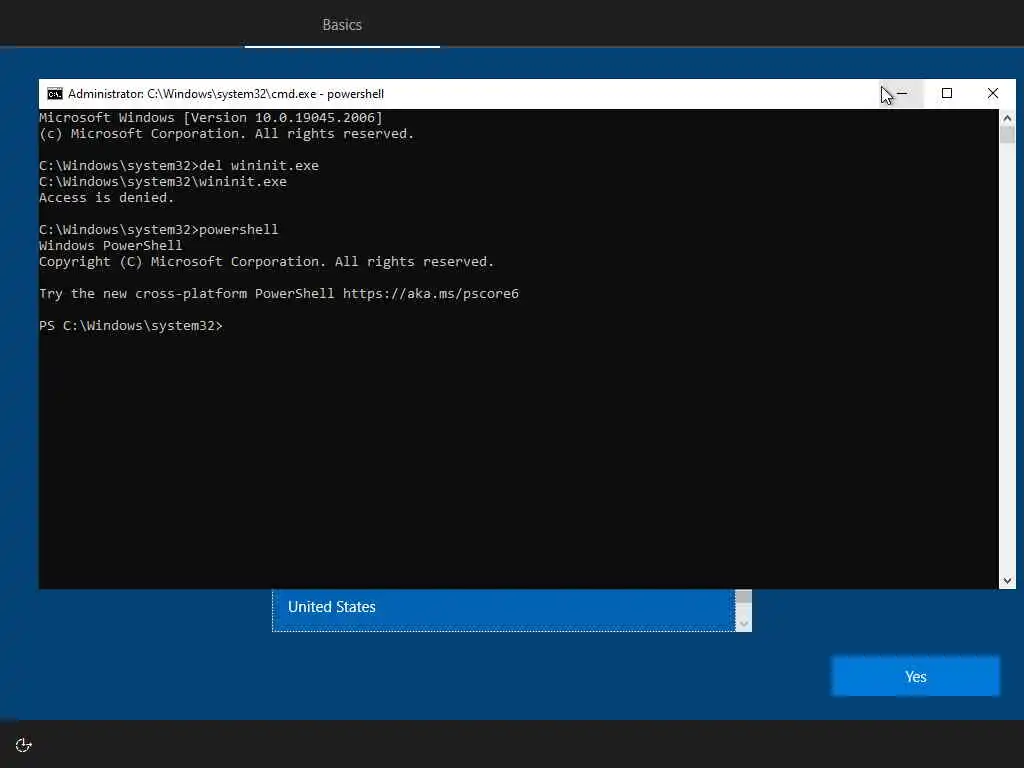
Task: Click the region list scrollbar down arrow
Action: (x=743, y=624)
